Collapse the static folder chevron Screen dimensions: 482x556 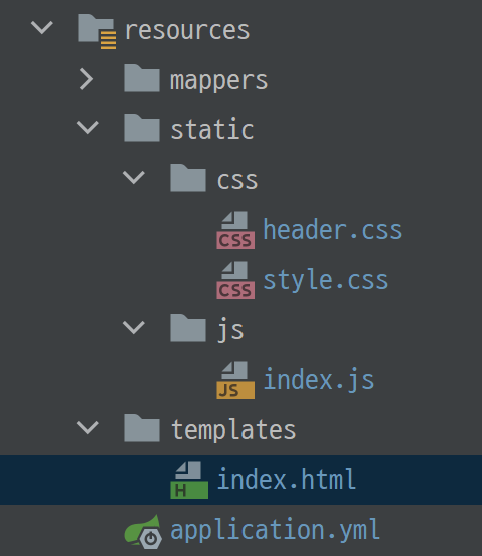(88, 127)
